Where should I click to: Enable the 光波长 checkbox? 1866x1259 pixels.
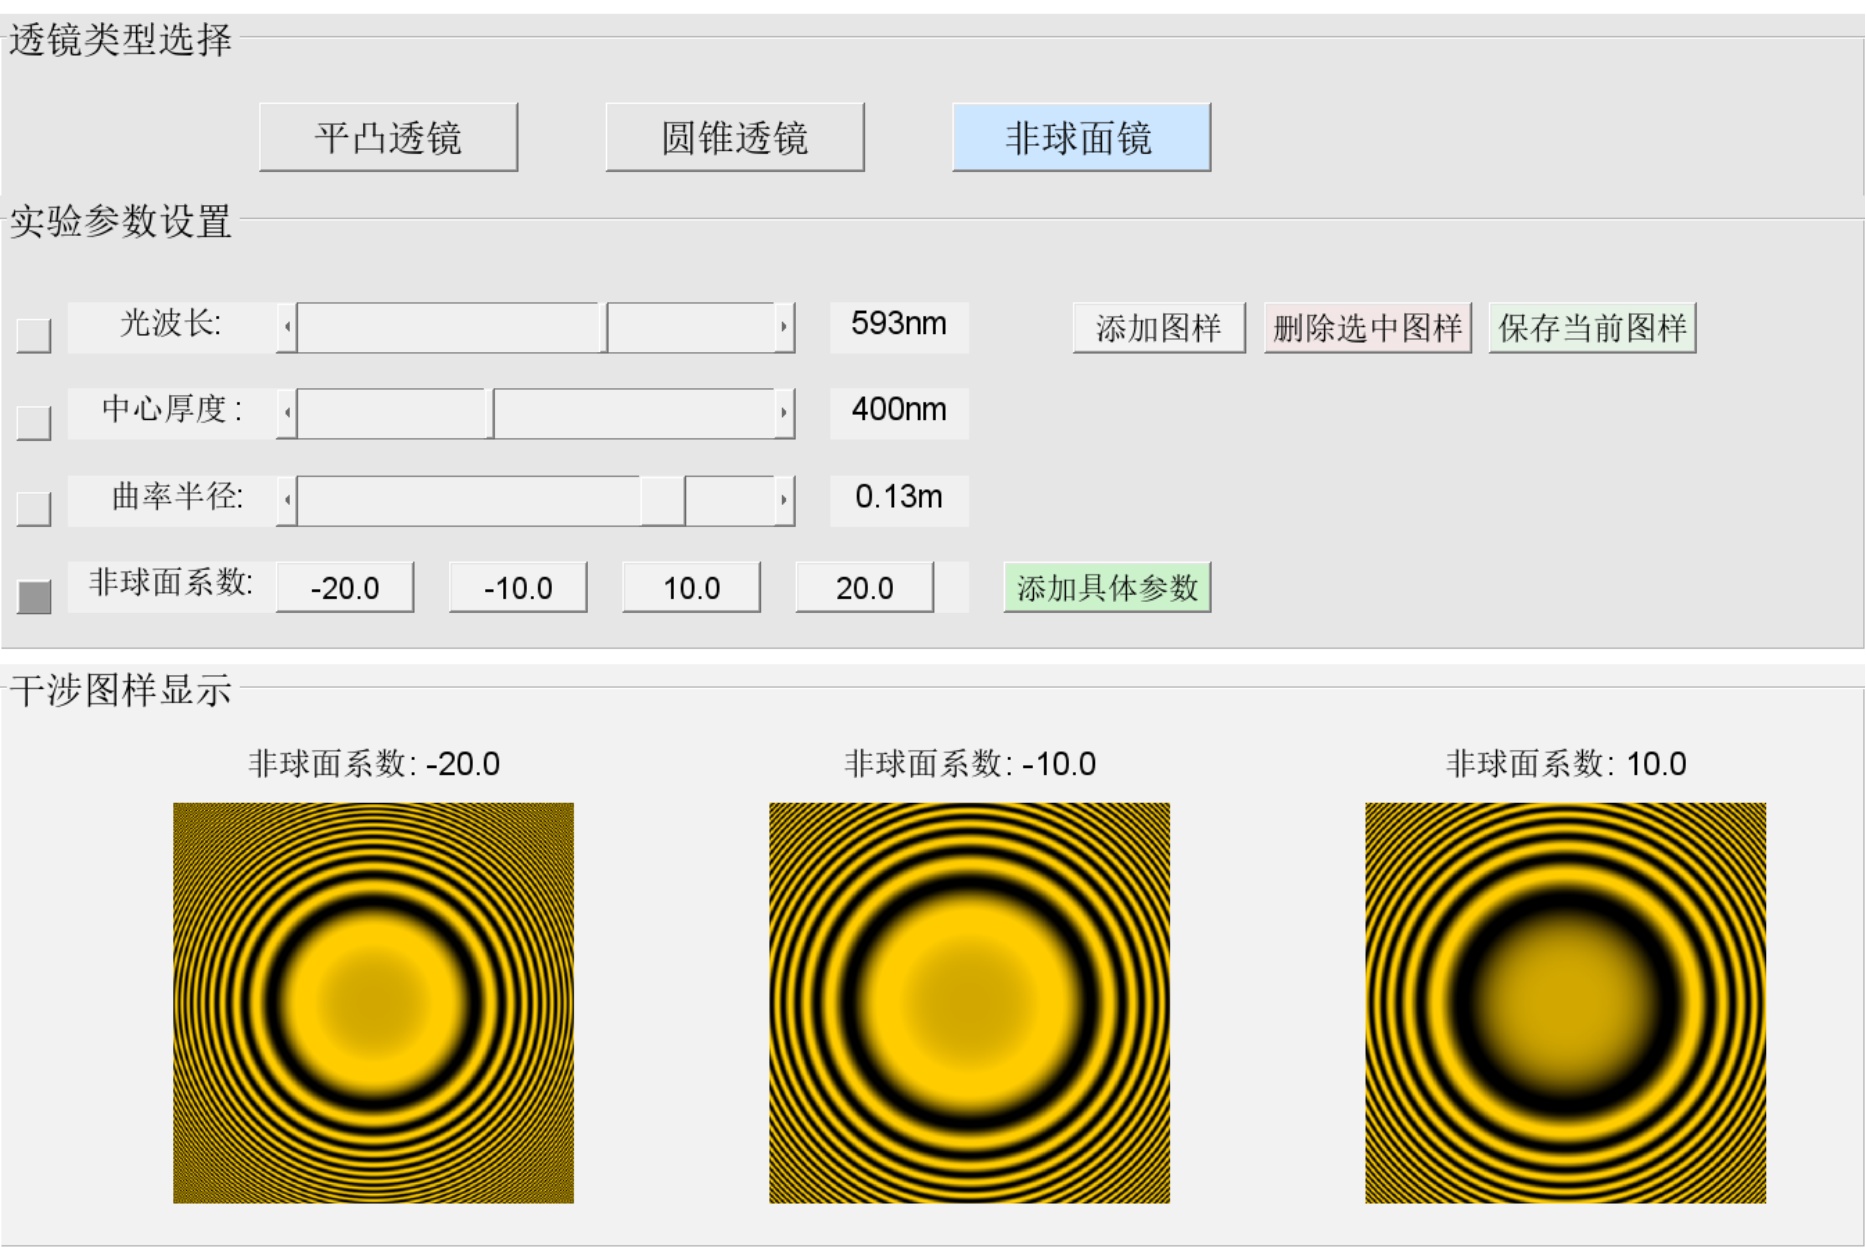(34, 335)
